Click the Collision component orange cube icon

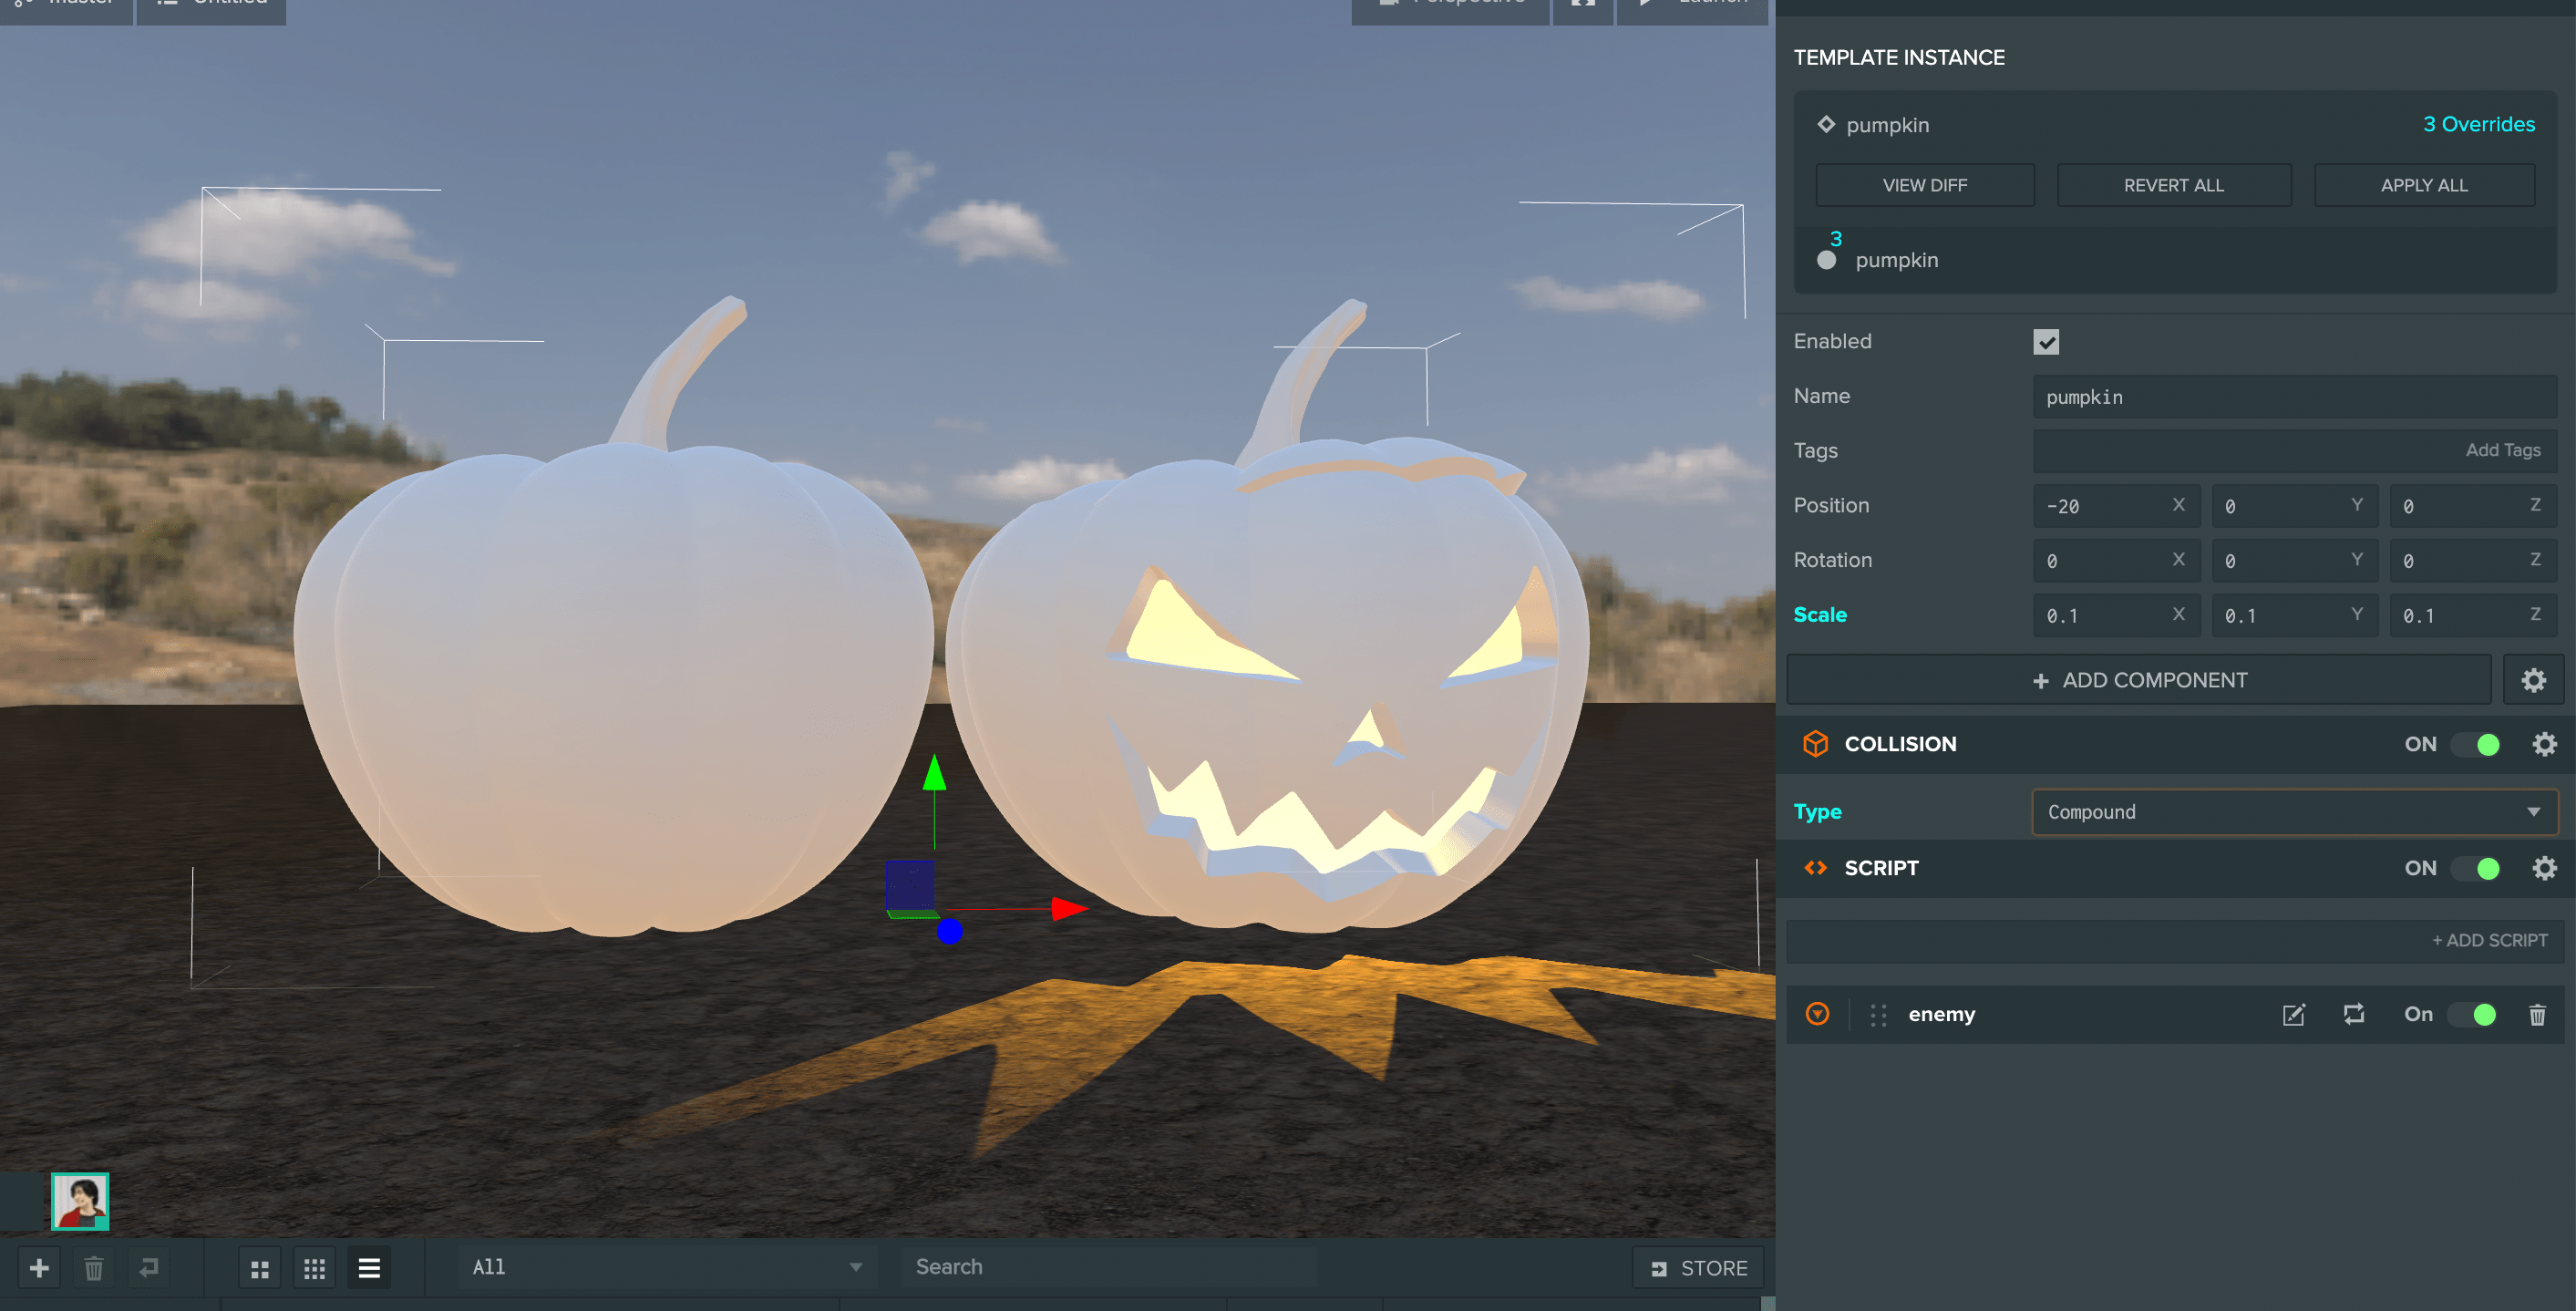1814,742
